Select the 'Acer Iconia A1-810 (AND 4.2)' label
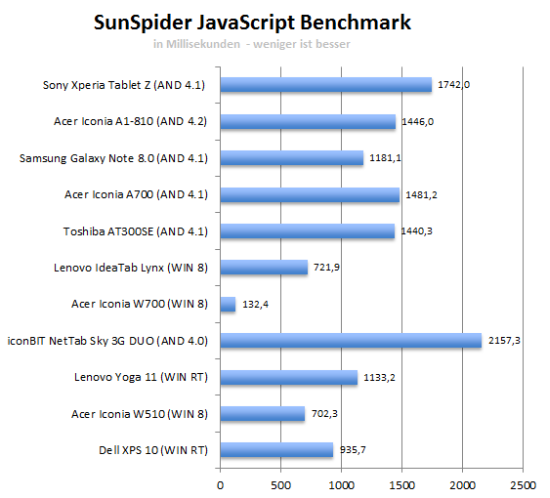This screenshot has width=550, height=498. pos(130,121)
